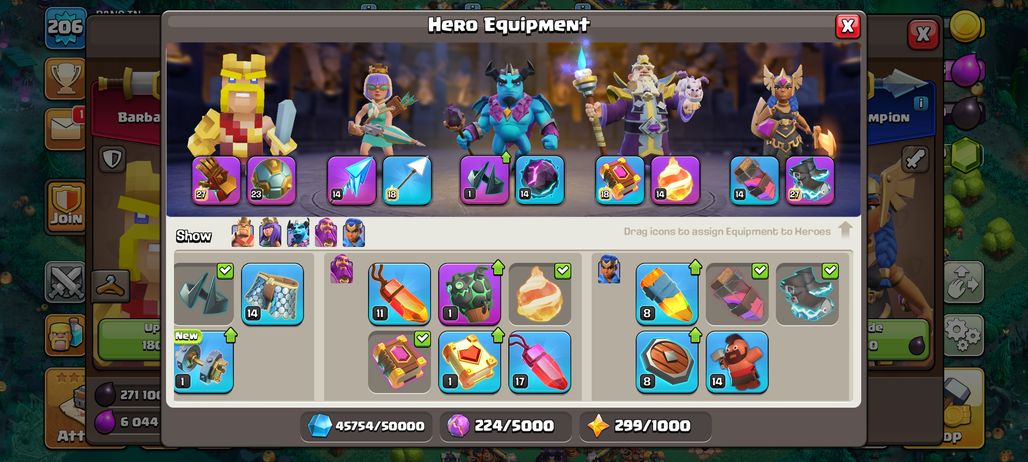Tap Grand Warden's equipped Eternal Tome slot
1028x462 pixels.
tap(620, 180)
